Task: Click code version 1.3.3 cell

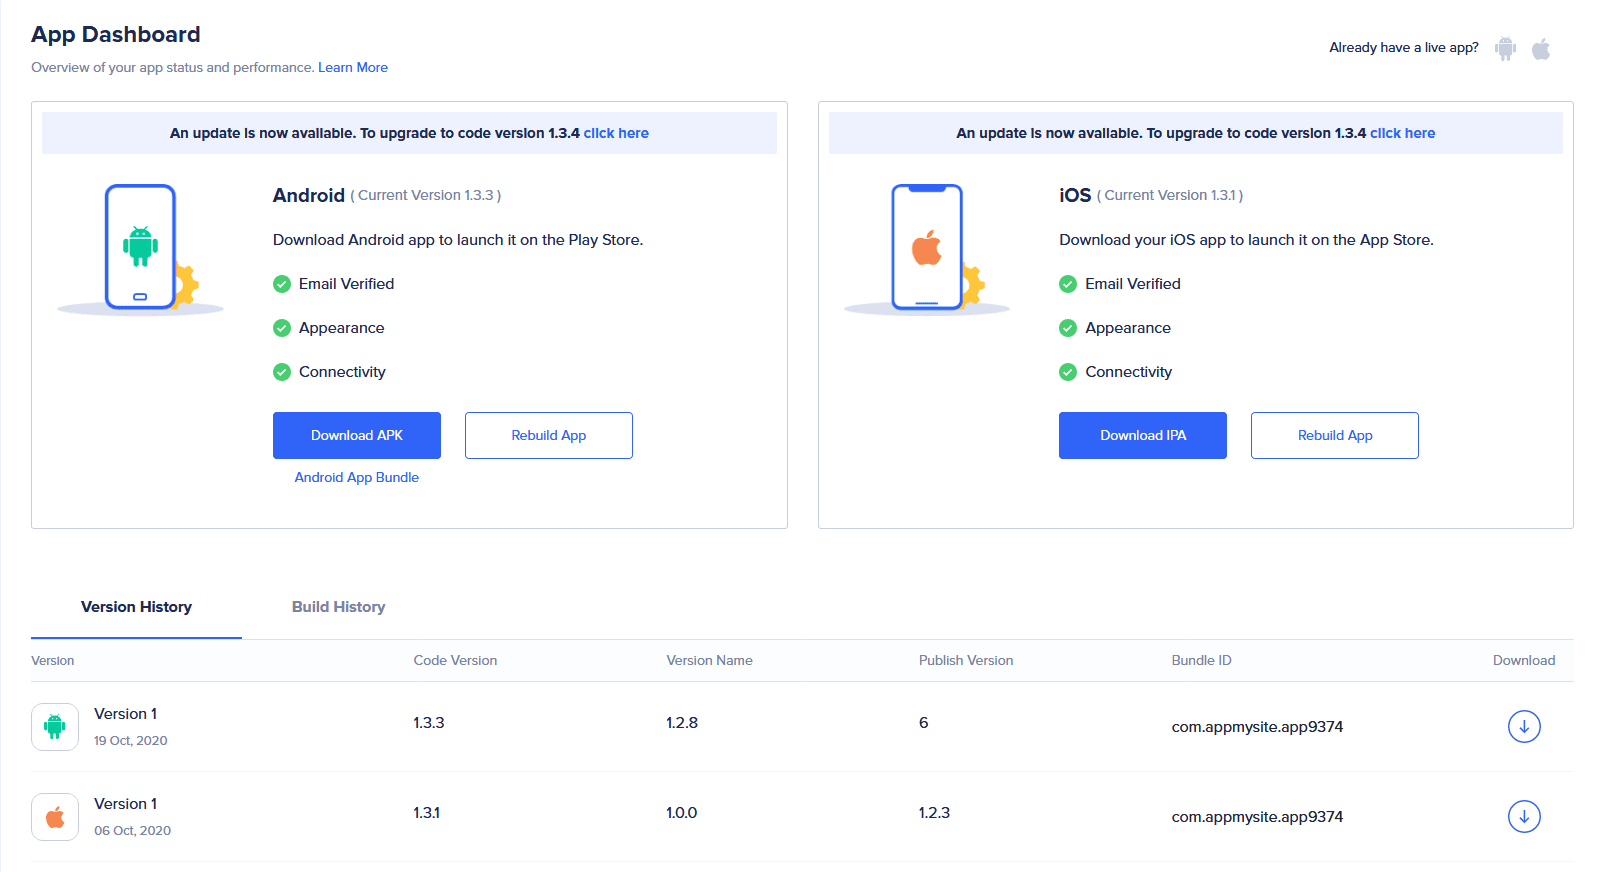Action: pyautogui.click(x=429, y=722)
